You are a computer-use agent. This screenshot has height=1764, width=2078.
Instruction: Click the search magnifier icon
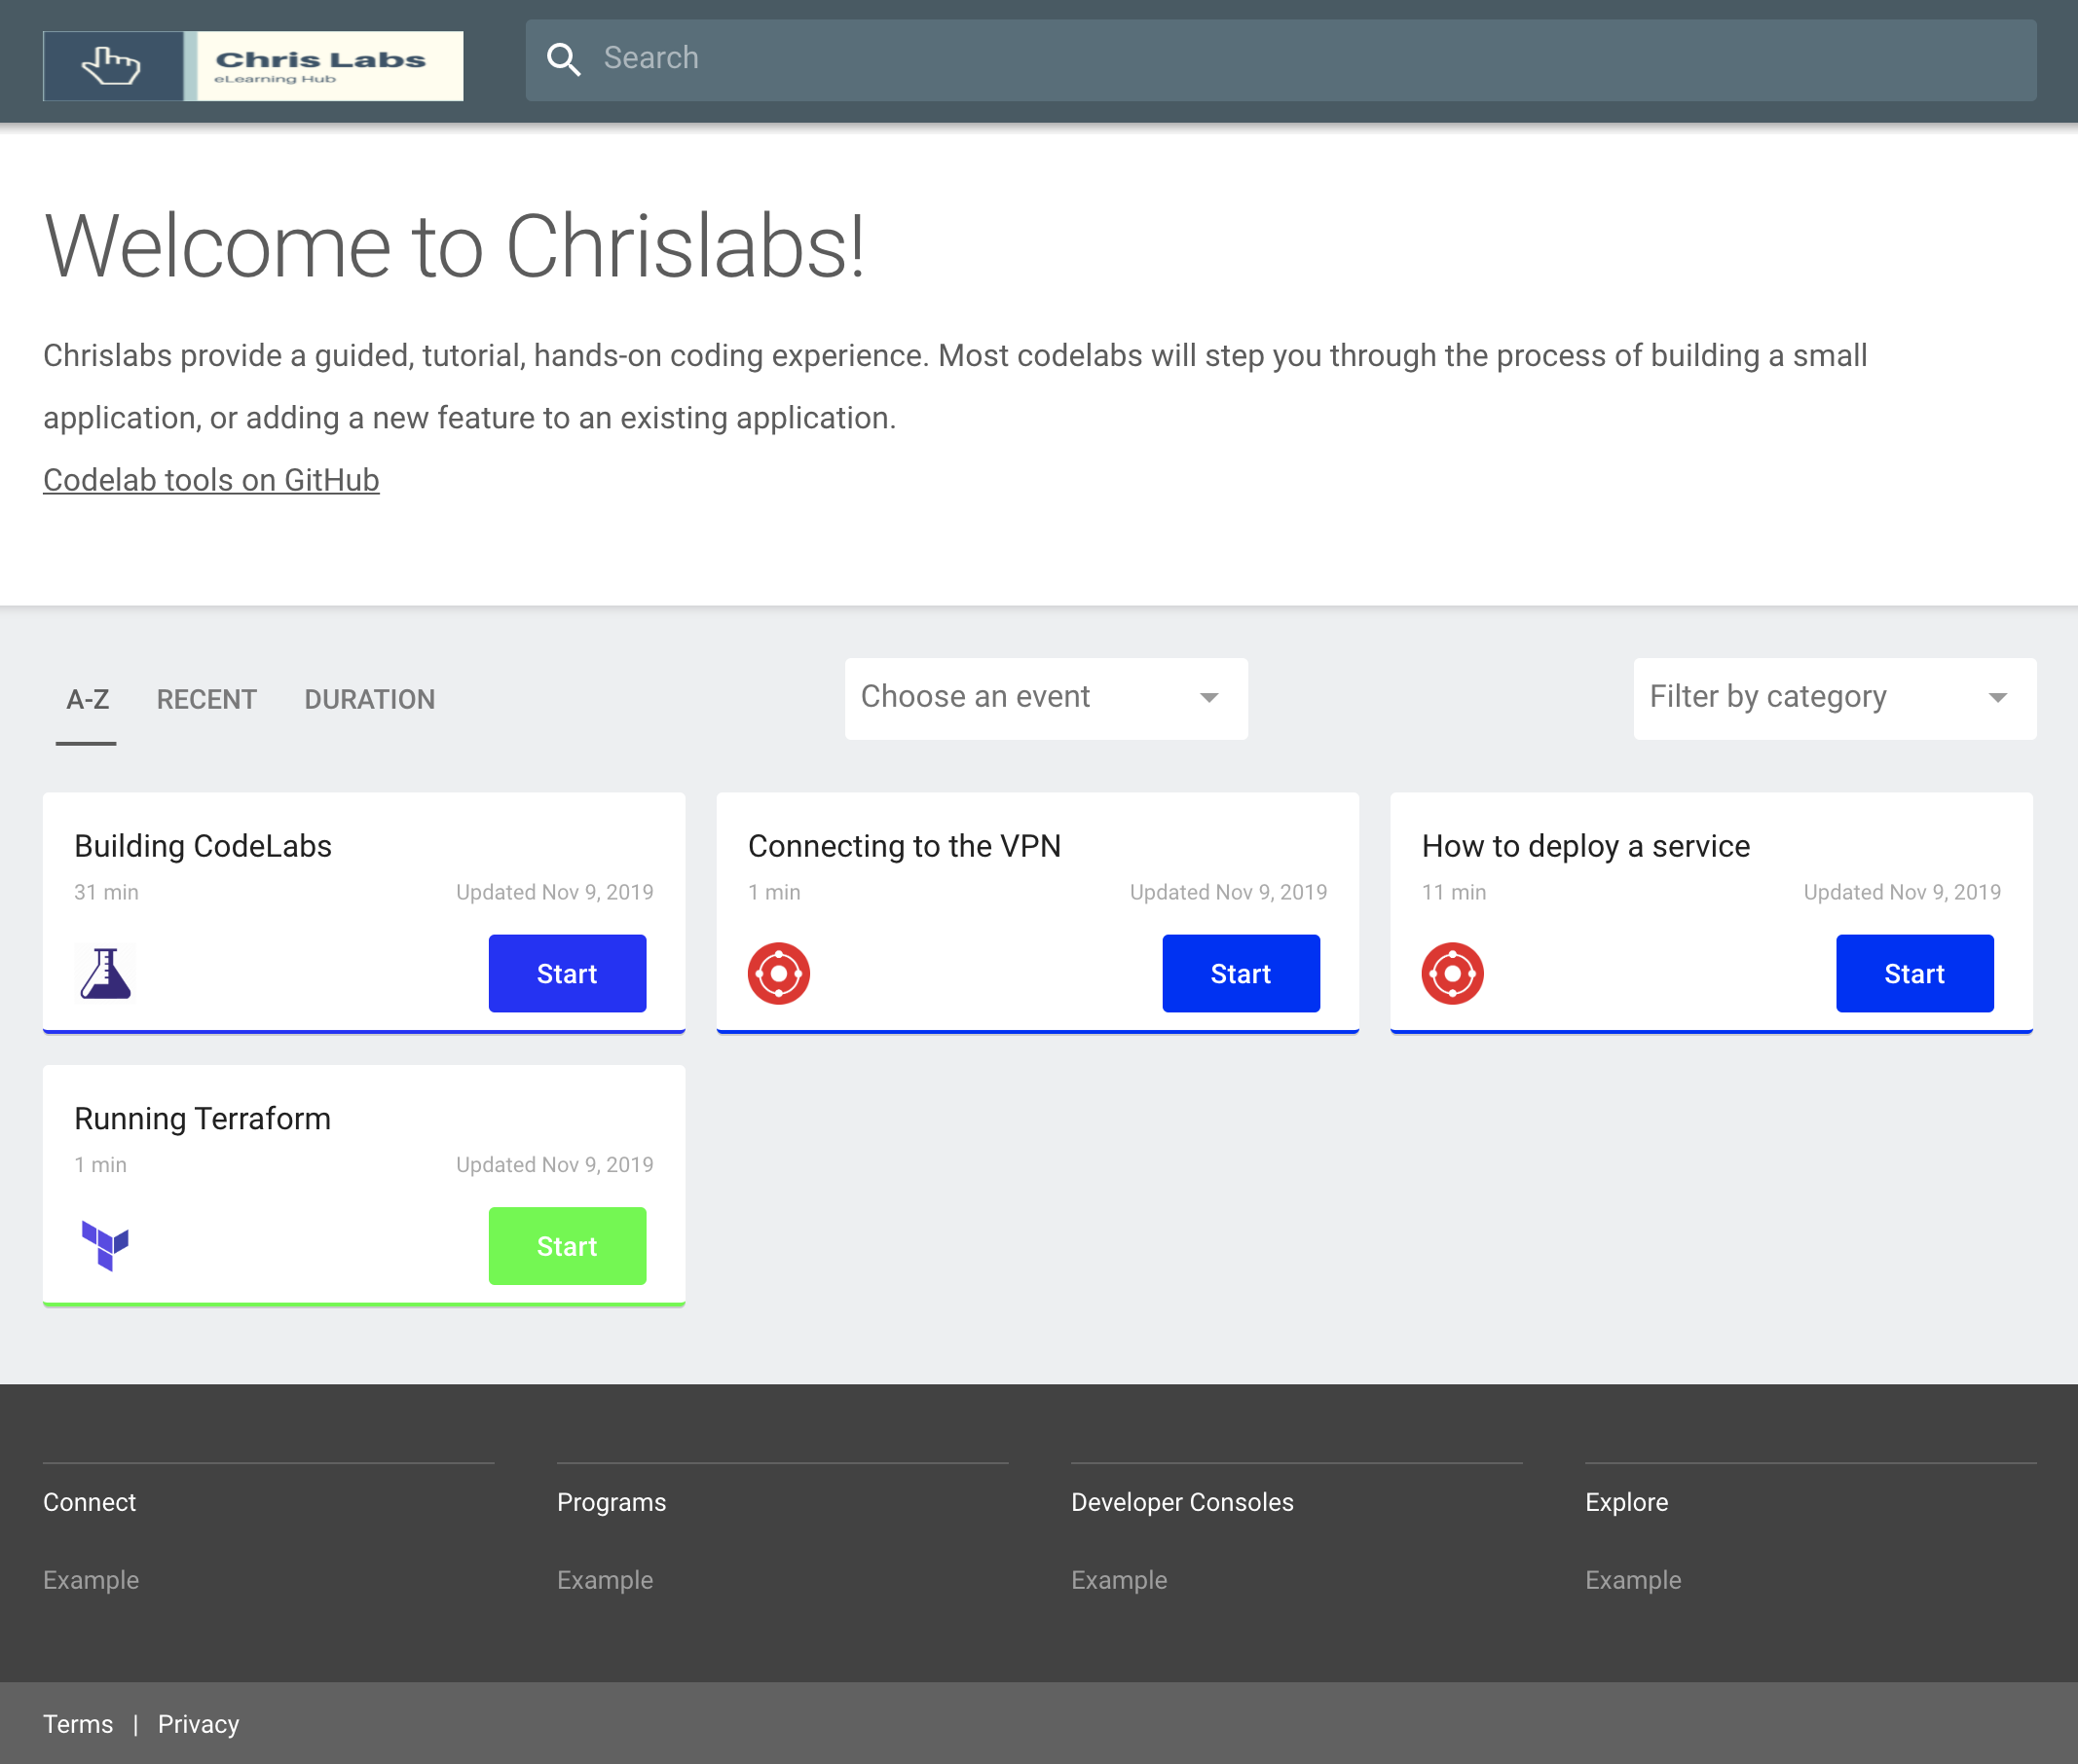[564, 60]
